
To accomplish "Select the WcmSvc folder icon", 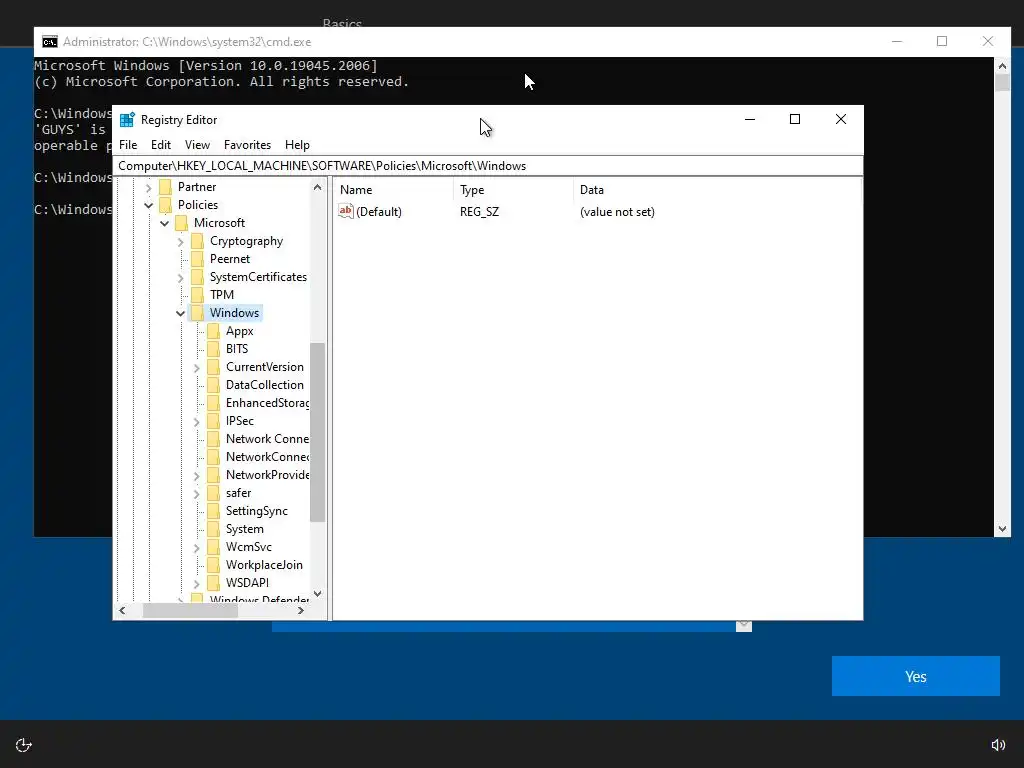I will click(x=214, y=547).
